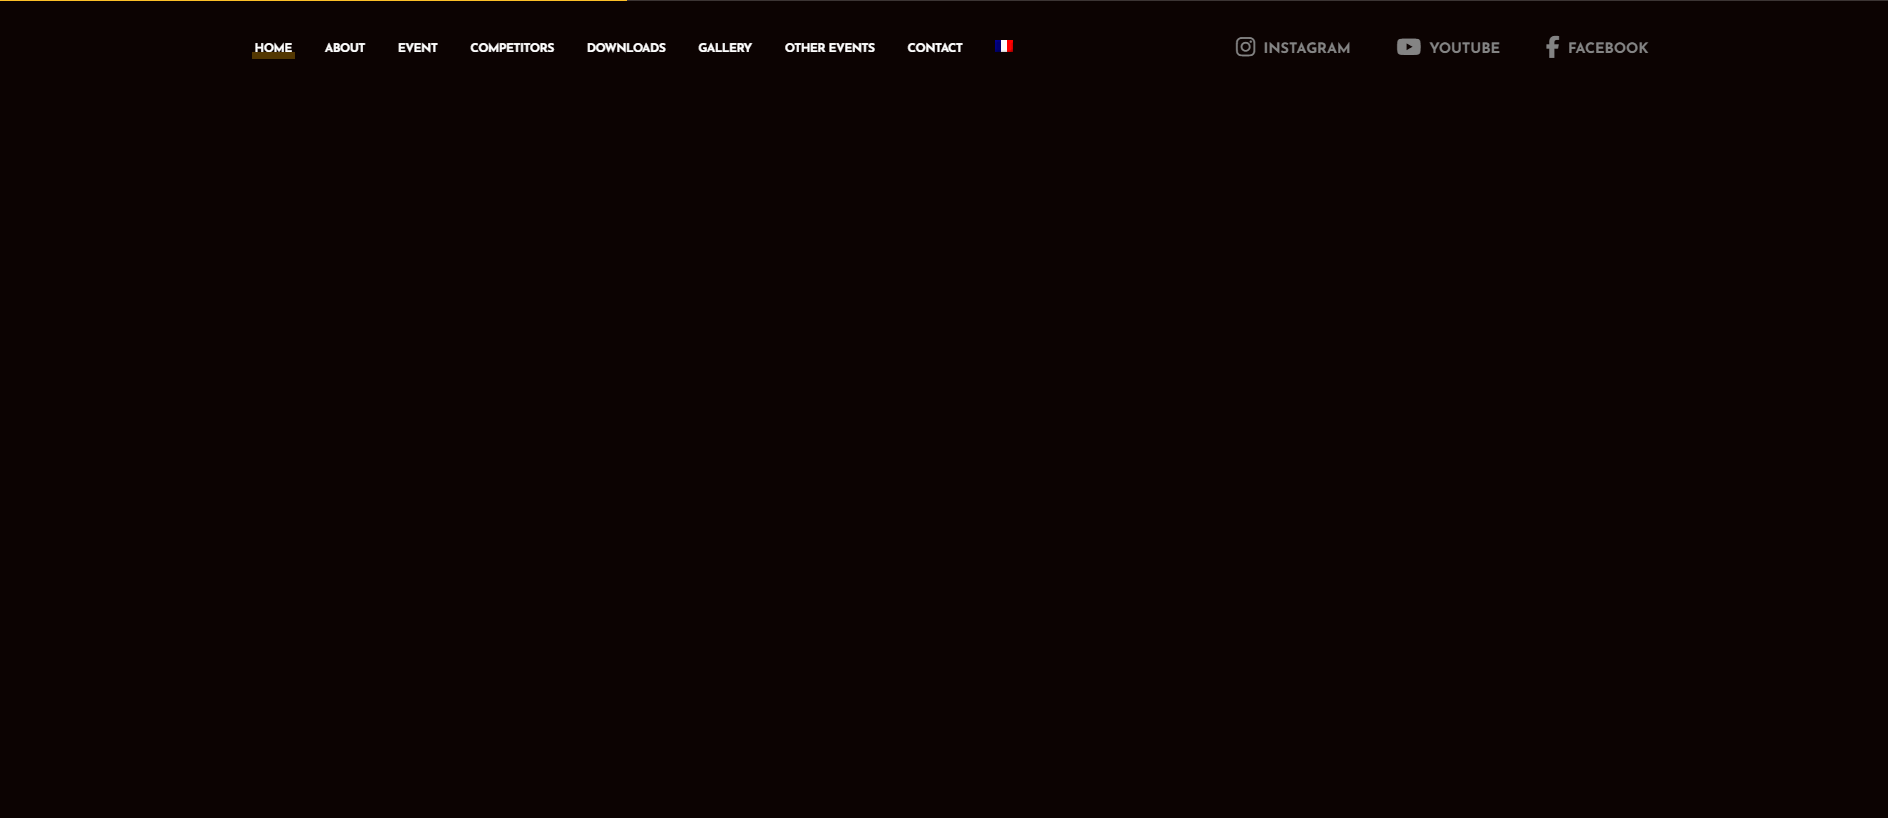This screenshot has width=1888, height=818.
Task: Click the Instagram camera icon
Action: (1245, 47)
